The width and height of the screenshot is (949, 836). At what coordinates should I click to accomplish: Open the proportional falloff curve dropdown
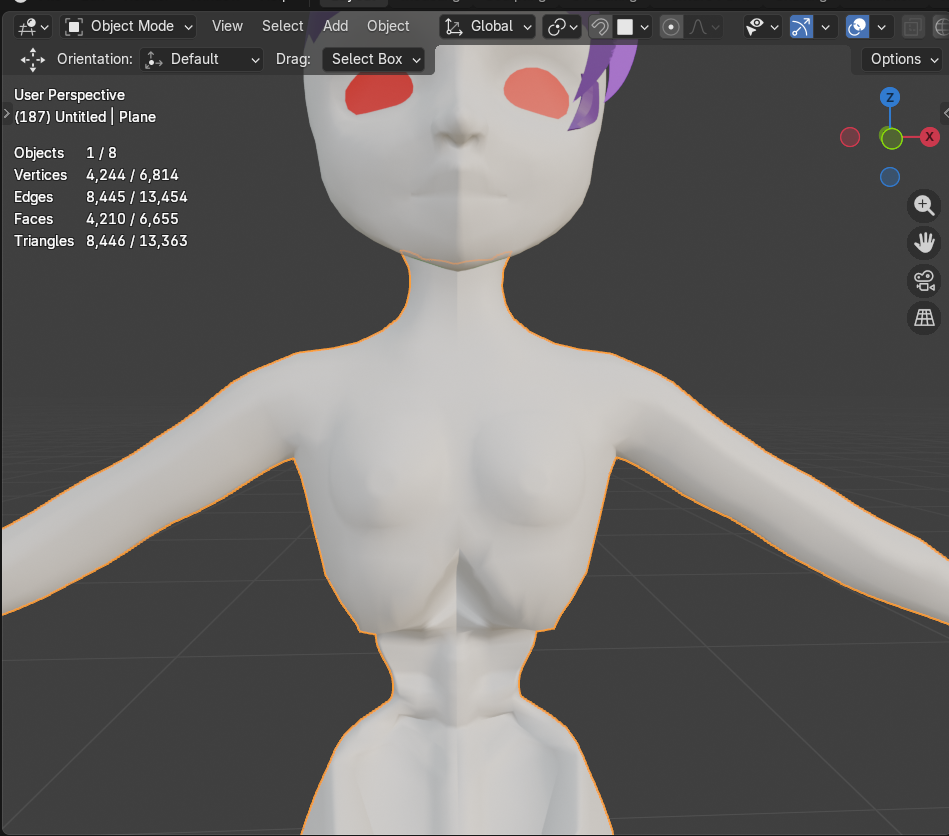tap(704, 27)
